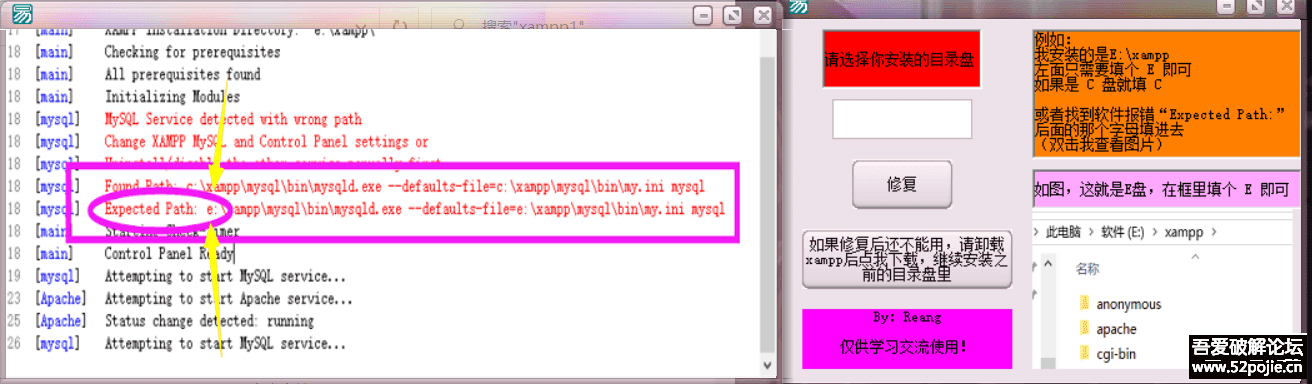Click log line Initializing Modules
Viewport: 1312px width, 384px height.
point(172,97)
